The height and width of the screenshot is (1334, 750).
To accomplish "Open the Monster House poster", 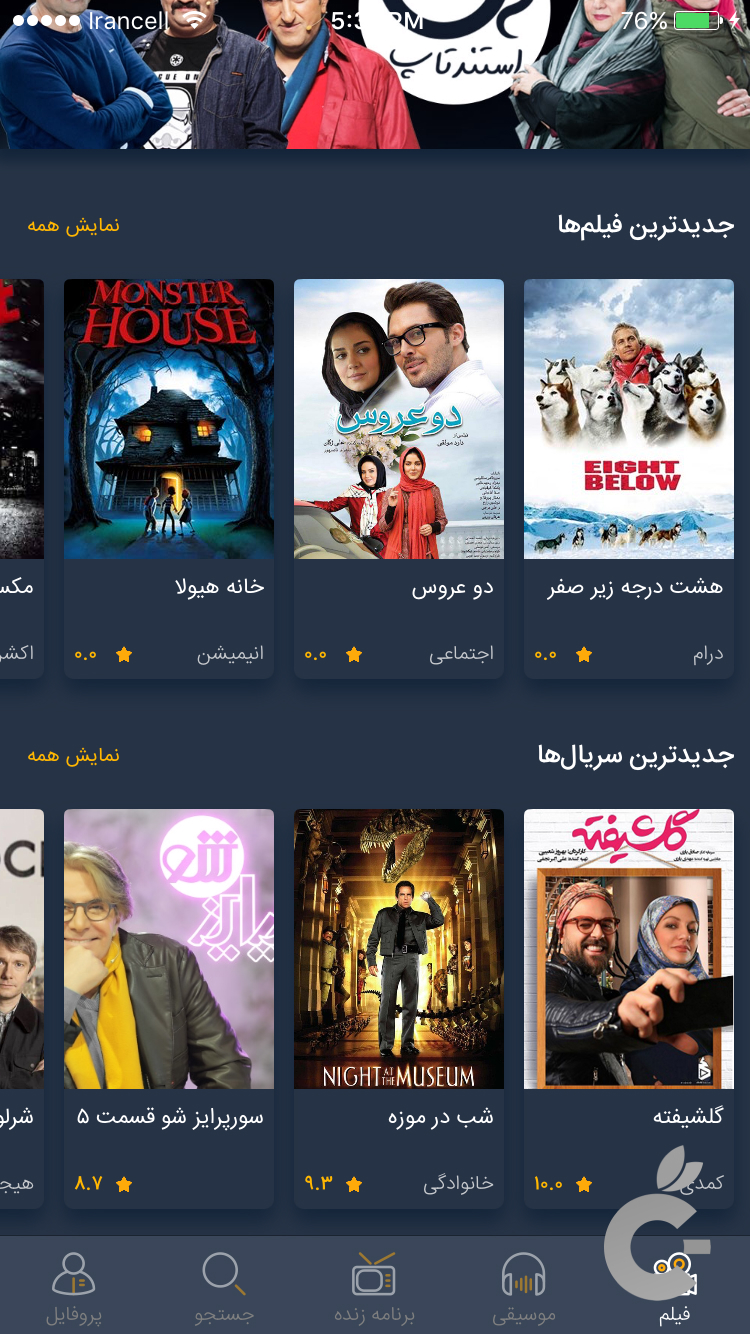I will click(169, 418).
